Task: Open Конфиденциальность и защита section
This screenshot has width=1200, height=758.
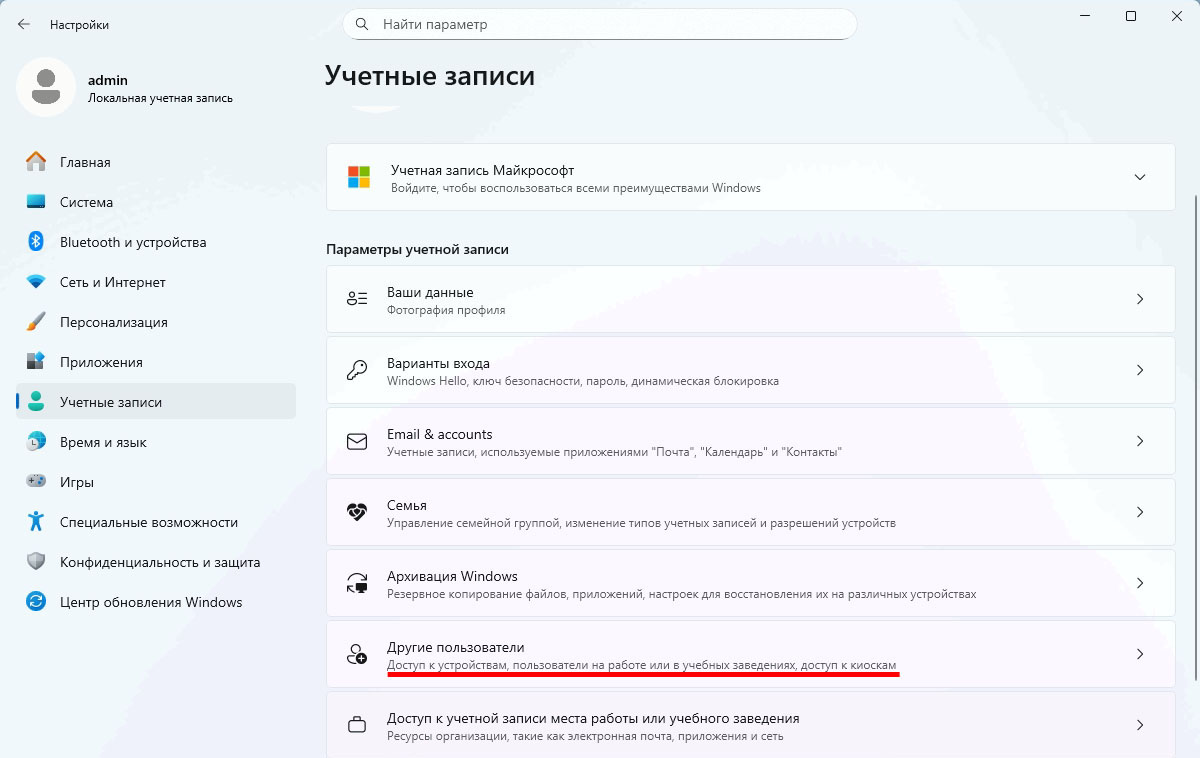Action: [156, 562]
